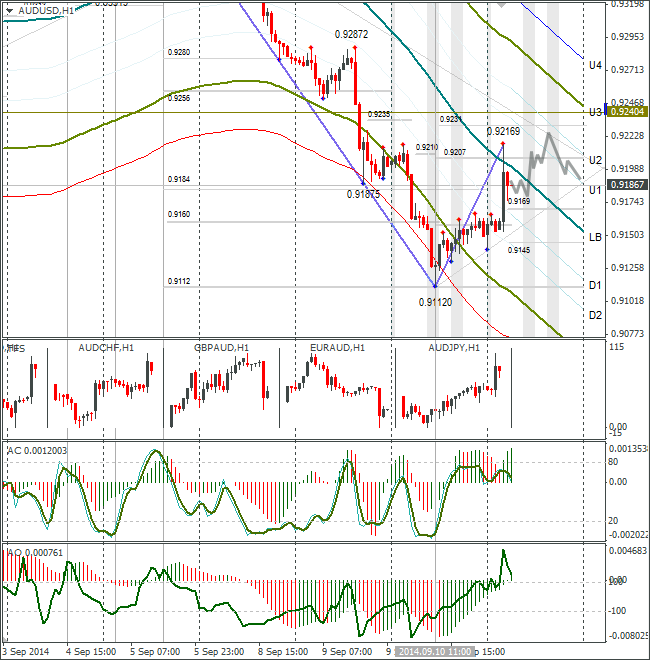650x660 pixels.
Task: Select the AUDJPY,H1 mini chart label
Action: [454, 348]
